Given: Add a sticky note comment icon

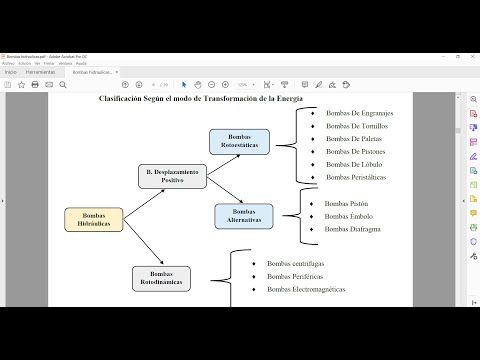Looking at the screenshot, I should coord(305,85).
